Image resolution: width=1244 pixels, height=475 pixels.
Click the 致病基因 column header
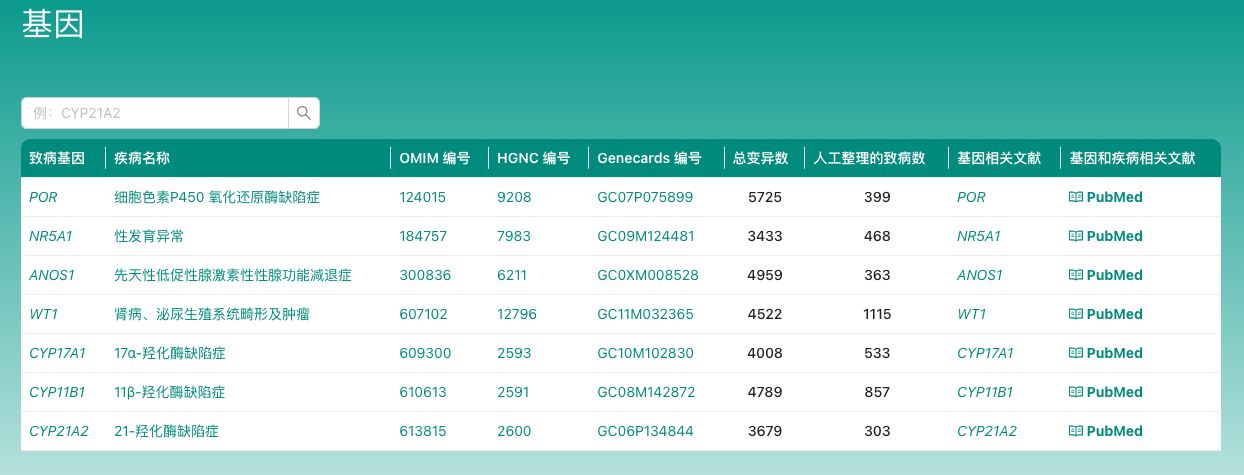click(57, 158)
